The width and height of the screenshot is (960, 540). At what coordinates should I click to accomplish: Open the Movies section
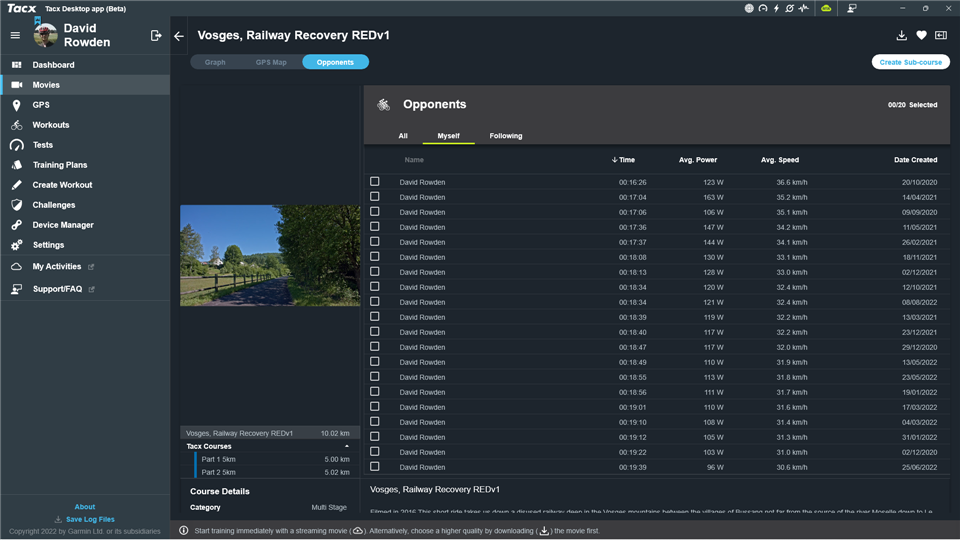(86, 85)
